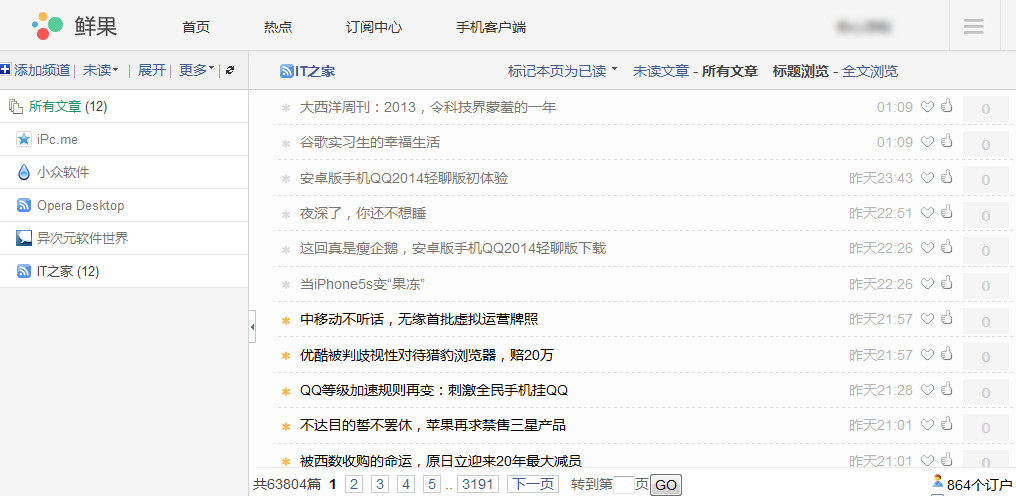The height and width of the screenshot is (496, 1016).
Task: Go to page 2
Action: click(x=354, y=484)
